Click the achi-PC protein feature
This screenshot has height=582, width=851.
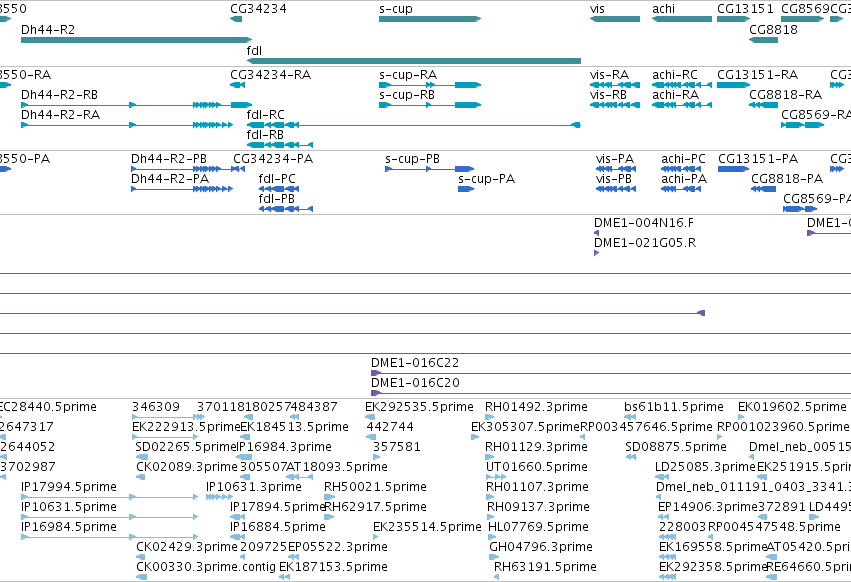pyautogui.click(x=681, y=169)
